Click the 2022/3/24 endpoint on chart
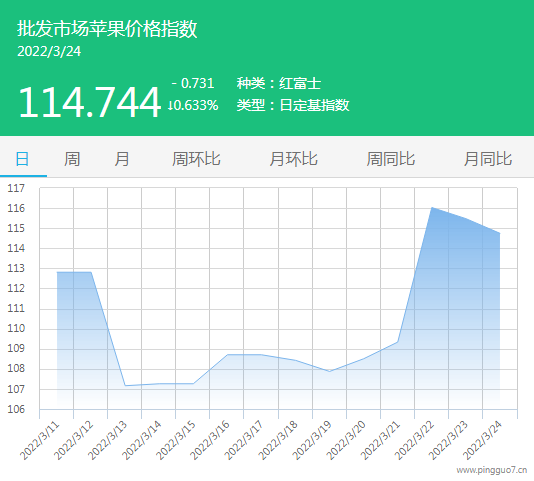 coord(500,233)
